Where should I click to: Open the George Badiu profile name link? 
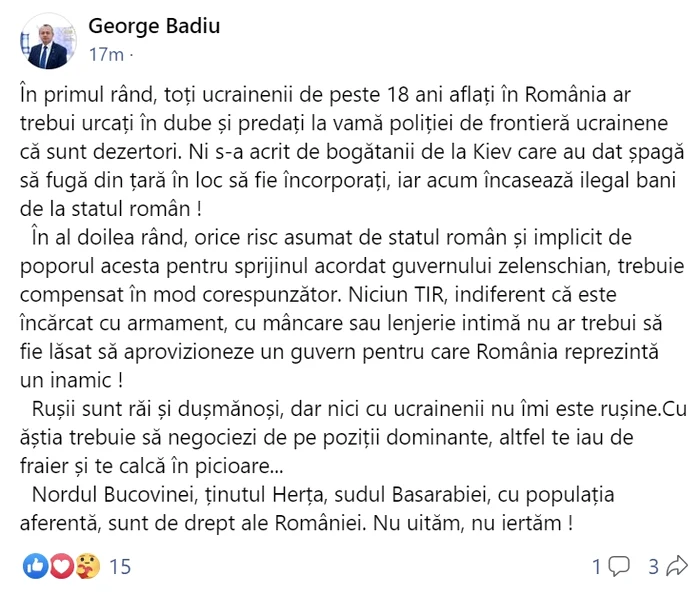pyautogui.click(x=154, y=26)
